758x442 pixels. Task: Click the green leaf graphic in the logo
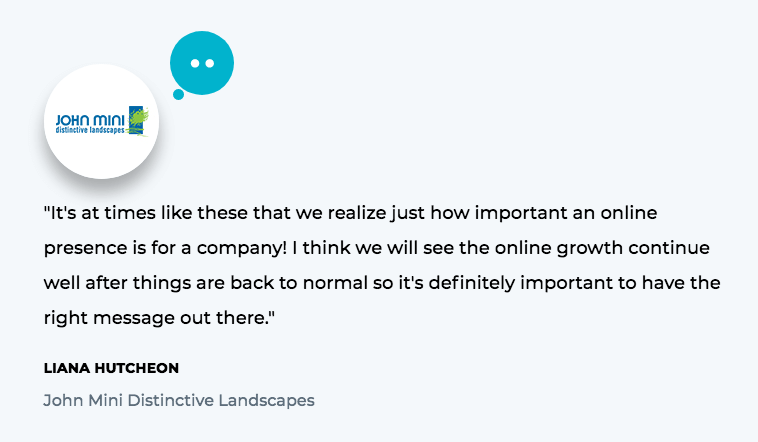tap(139, 118)
